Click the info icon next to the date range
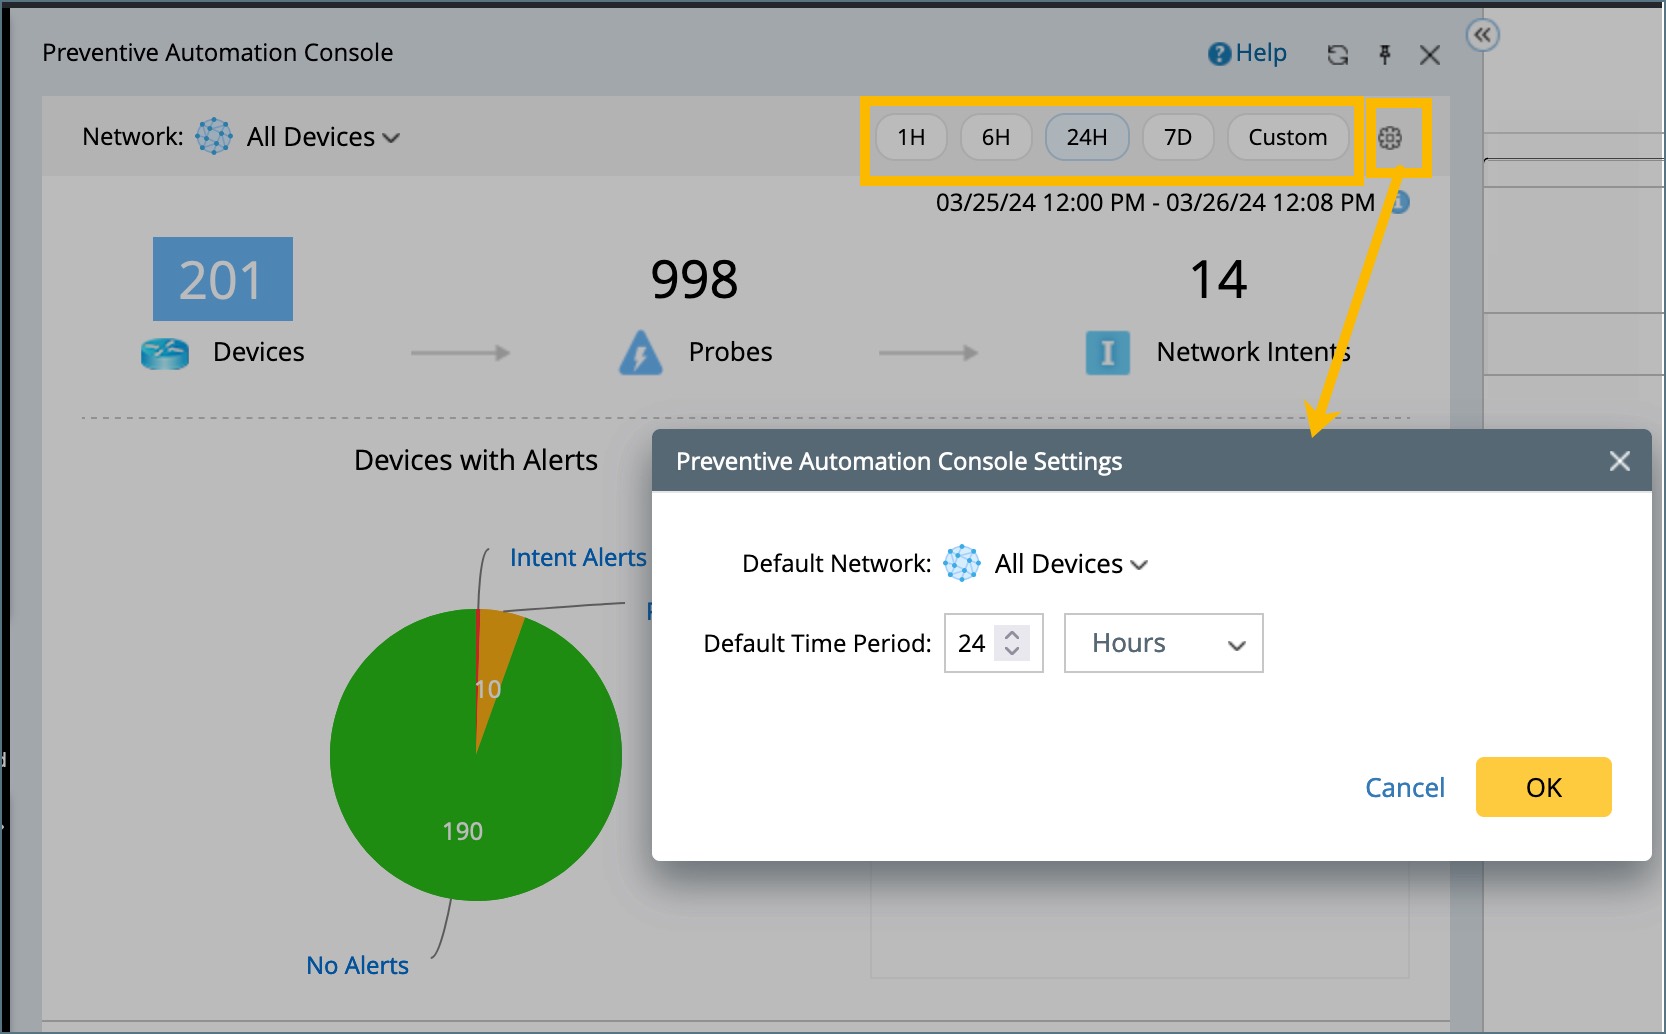The height and width of the screenshot is (1034, 1666). pos(1399,202)
